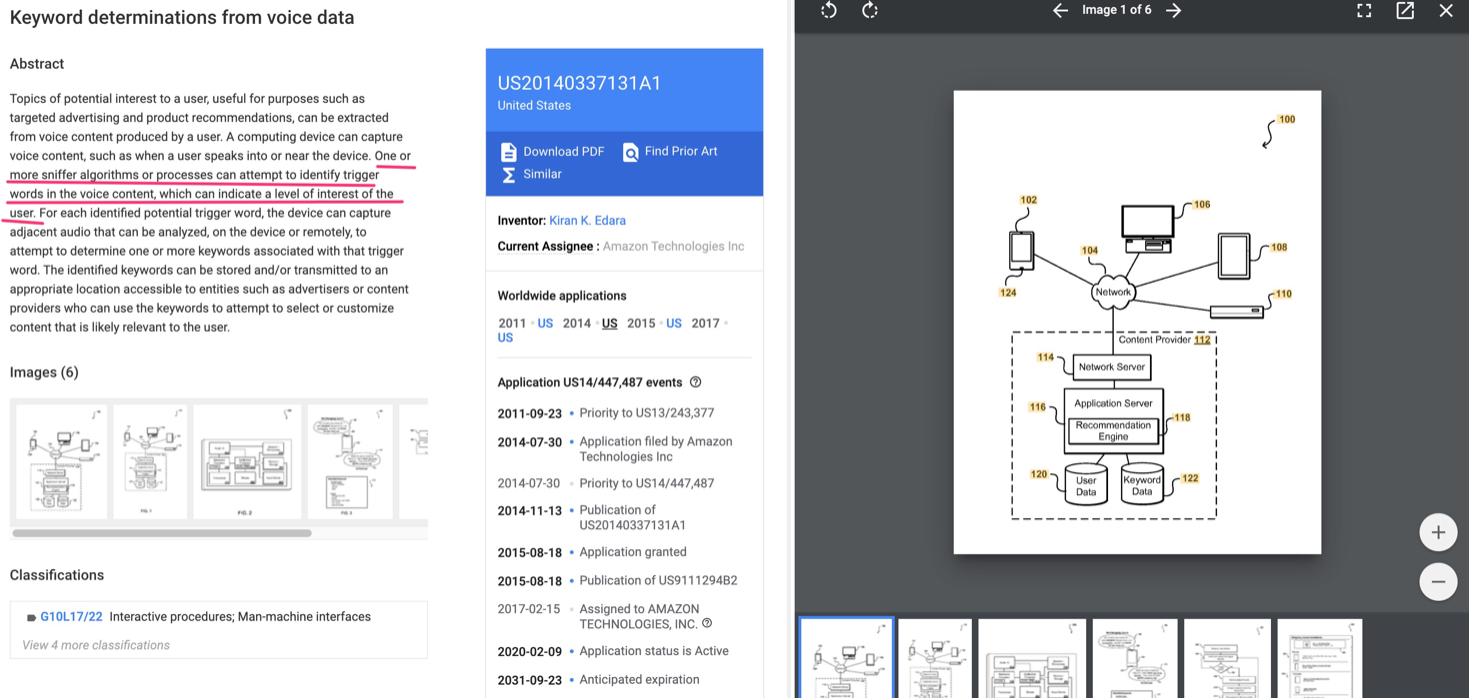The width and height of the screenshot is (1469, 698).
Task: Rotate image clockwise in the viewer
Action: [x=870, y=11]
